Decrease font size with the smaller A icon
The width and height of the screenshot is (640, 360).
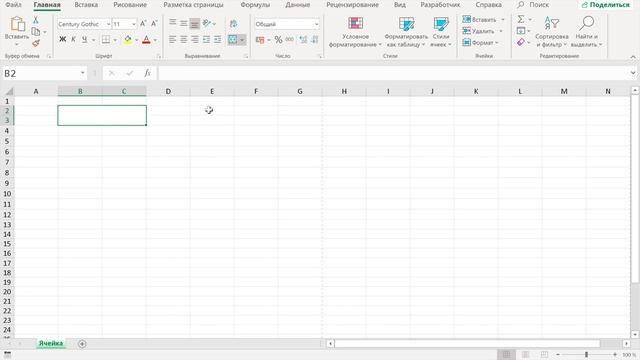154,24
